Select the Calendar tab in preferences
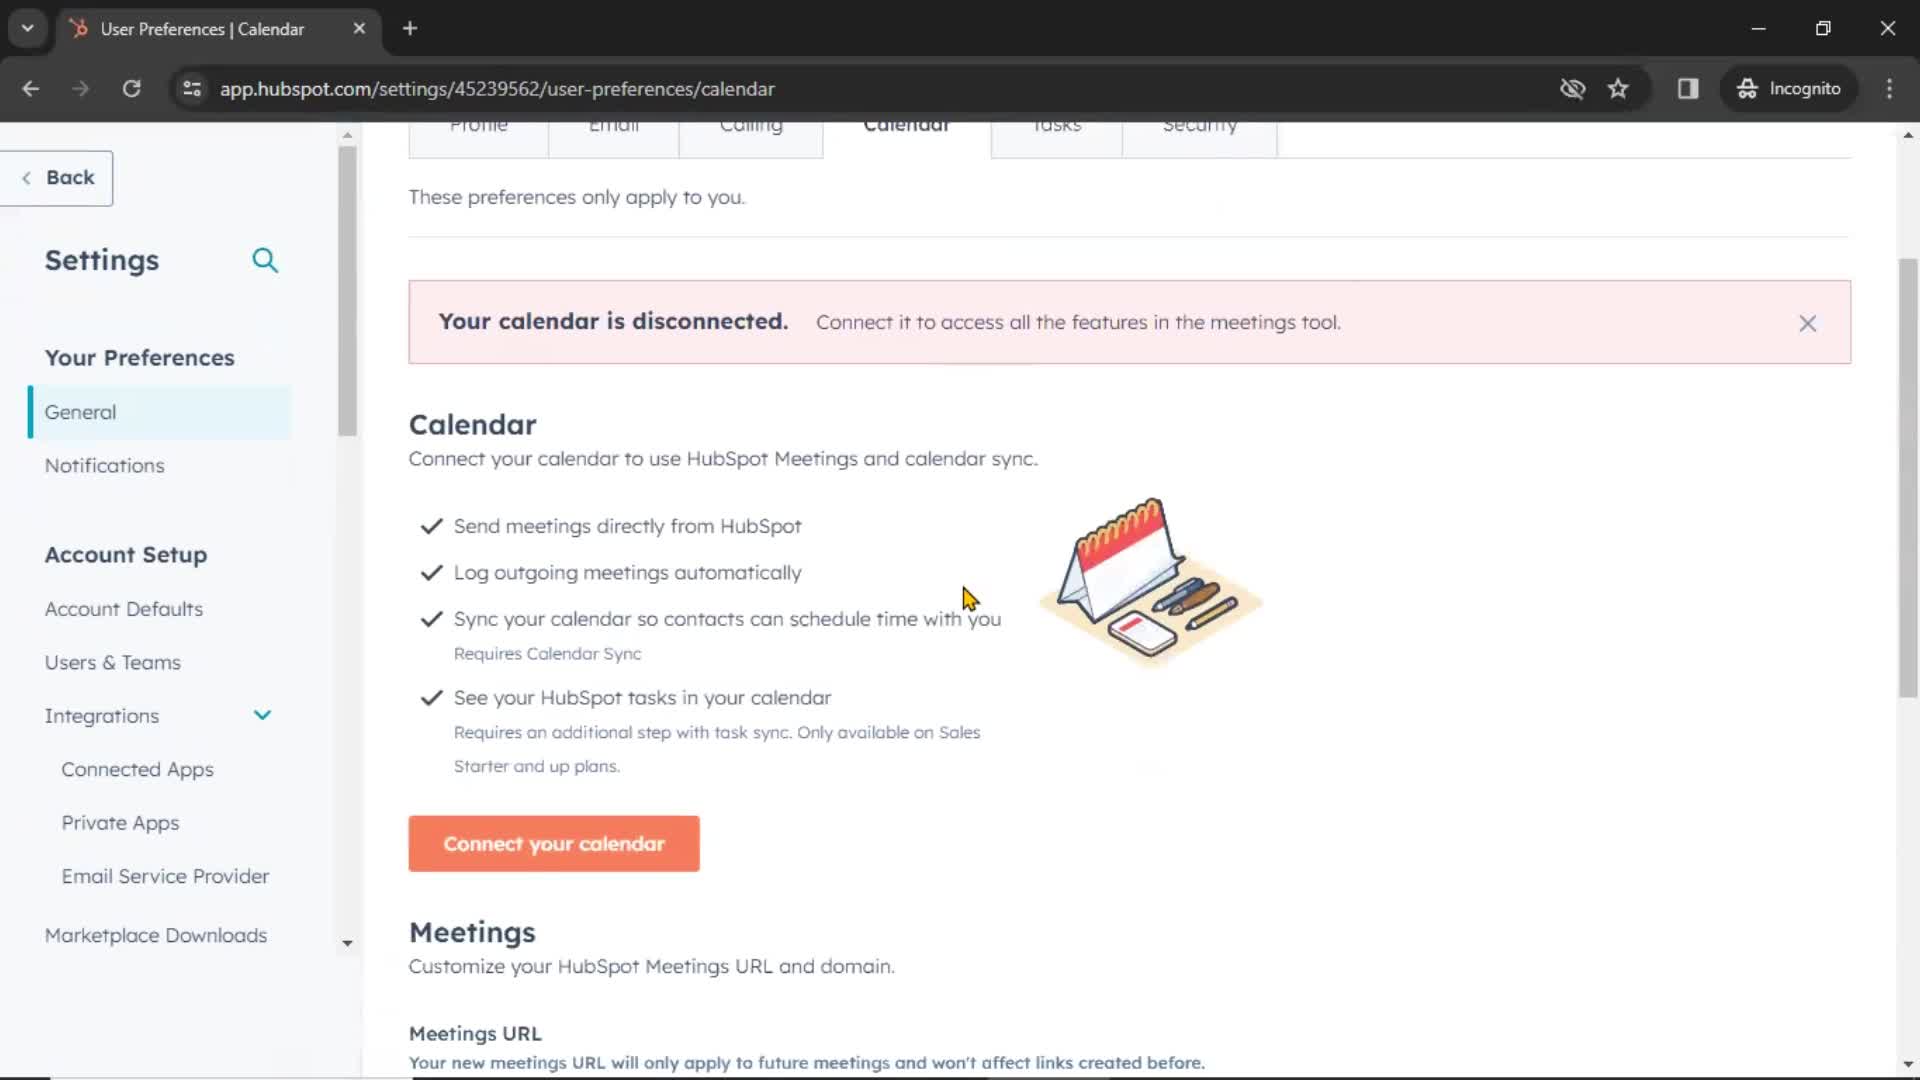The image size is (1920, 1080). [x=907, y=124]
